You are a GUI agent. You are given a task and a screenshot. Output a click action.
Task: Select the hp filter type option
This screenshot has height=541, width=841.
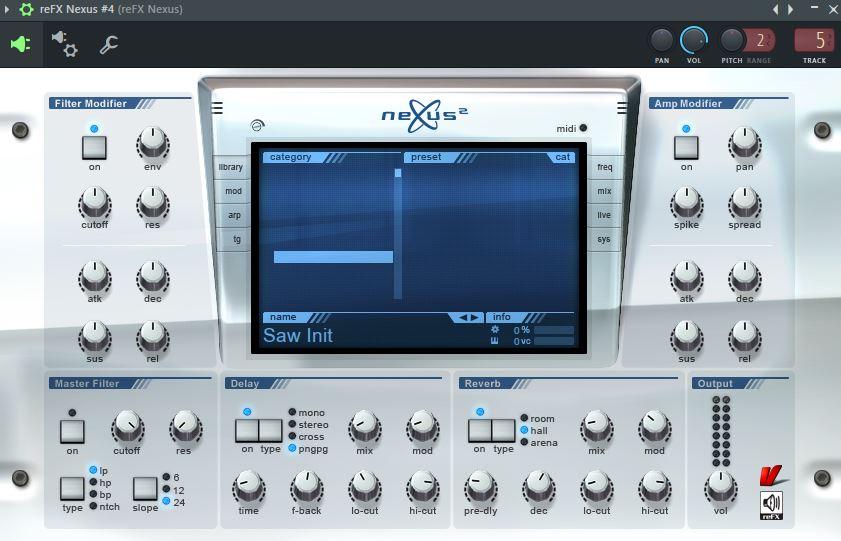click(94, 482)
